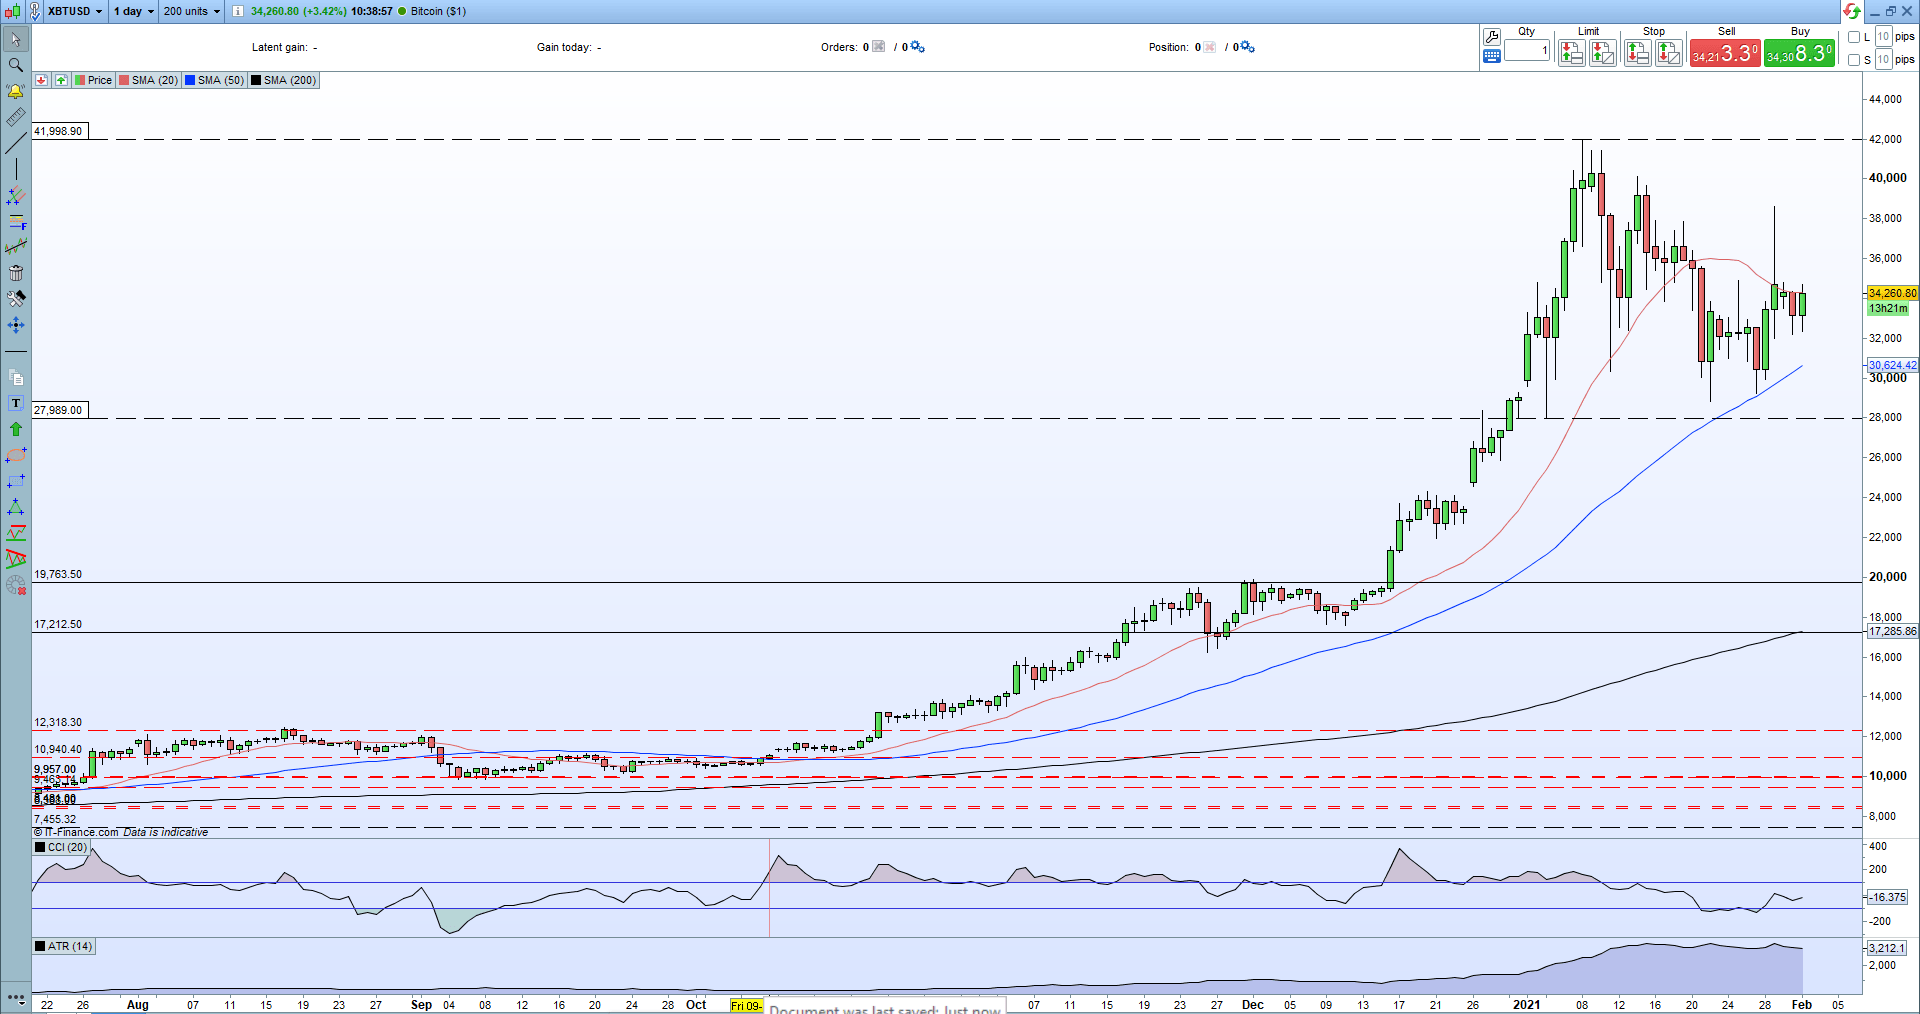Select the text annotation T tool
The image size is (1920, 1014).
point(16,403)
